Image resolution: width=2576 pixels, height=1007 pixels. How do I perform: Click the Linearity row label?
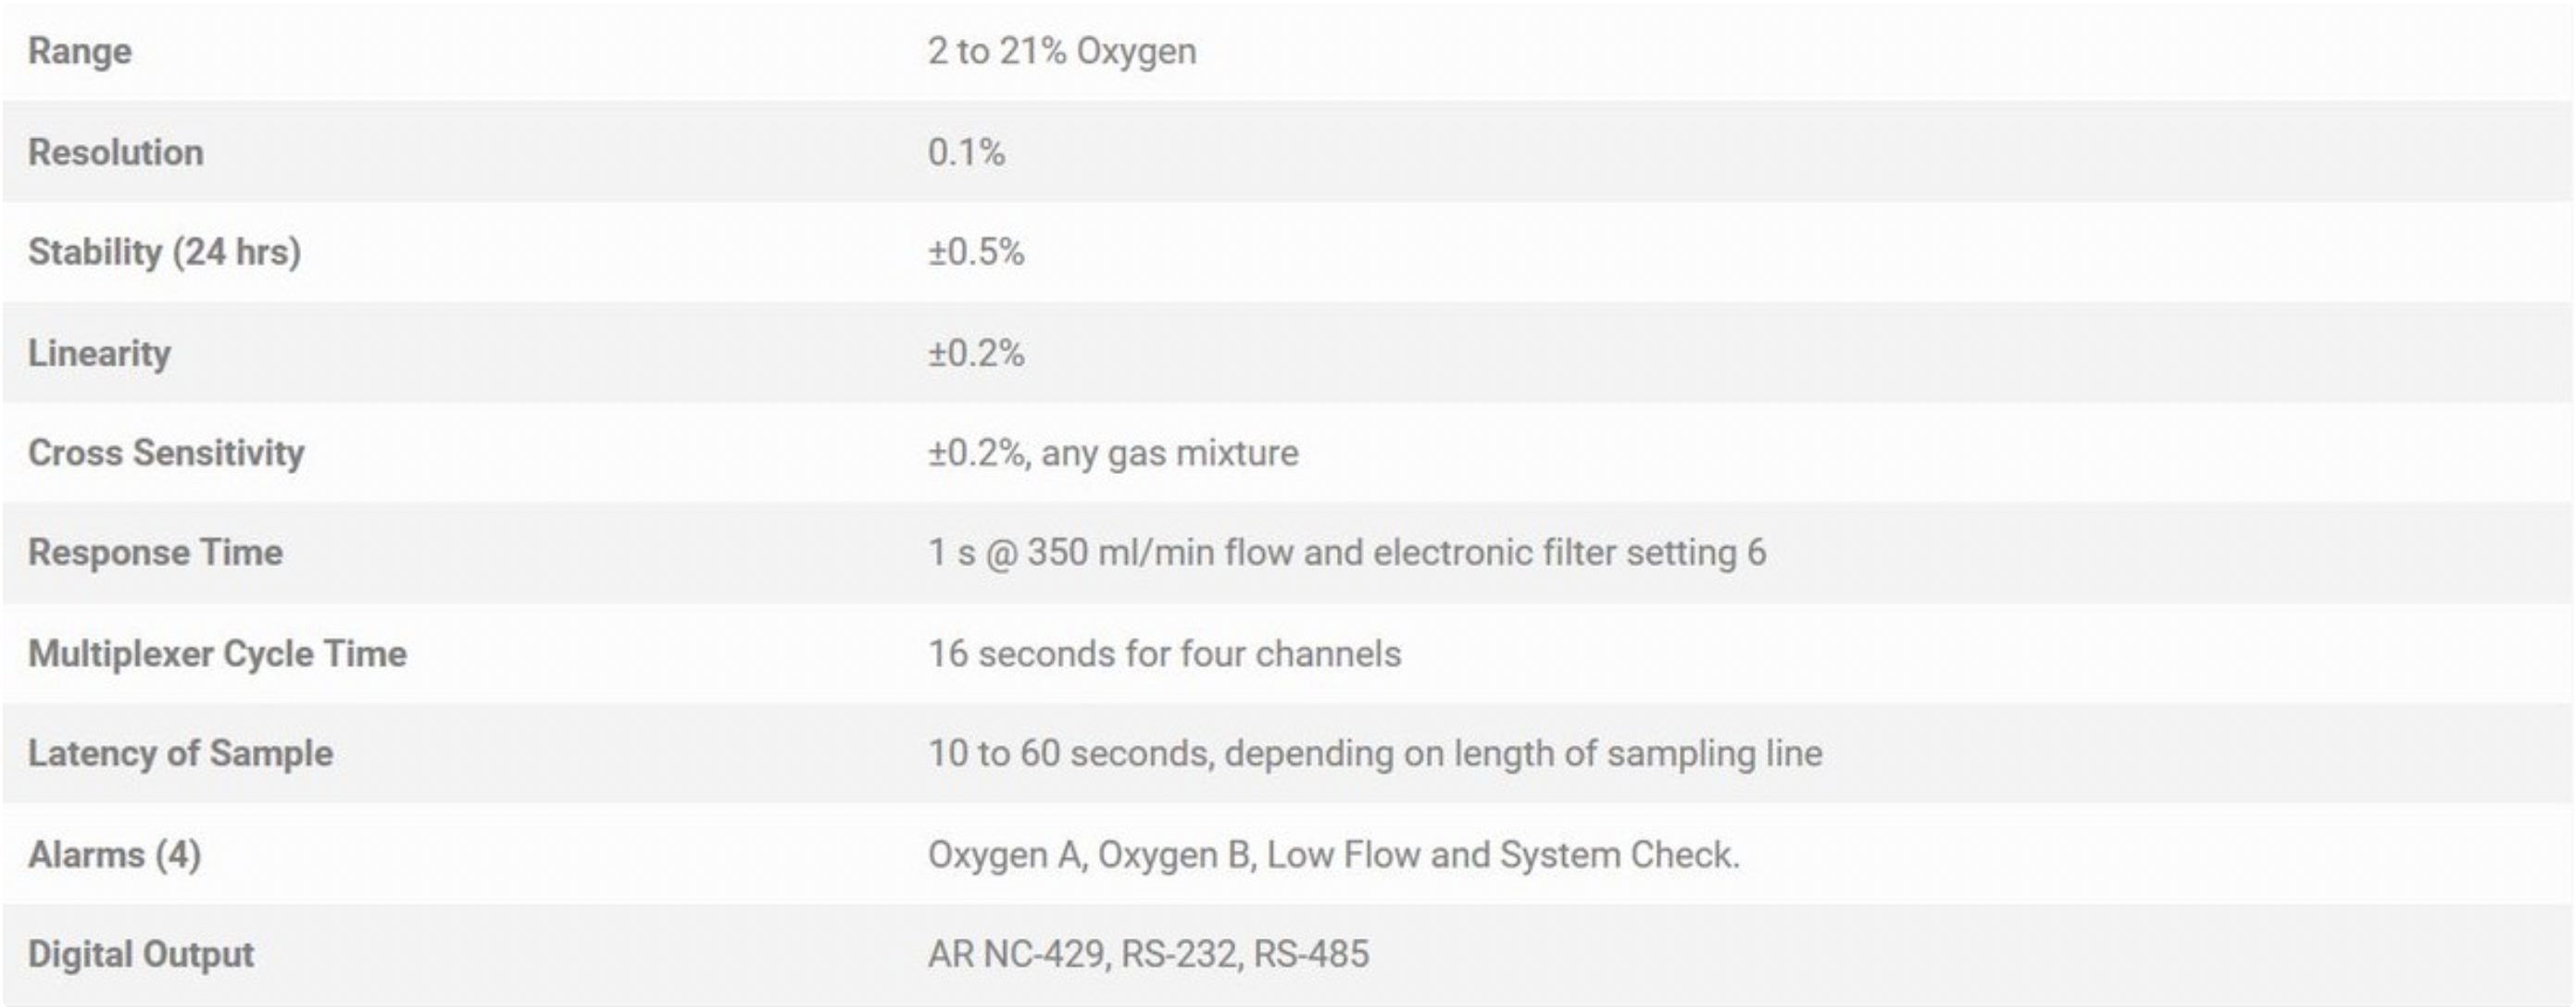click(100, 354)
